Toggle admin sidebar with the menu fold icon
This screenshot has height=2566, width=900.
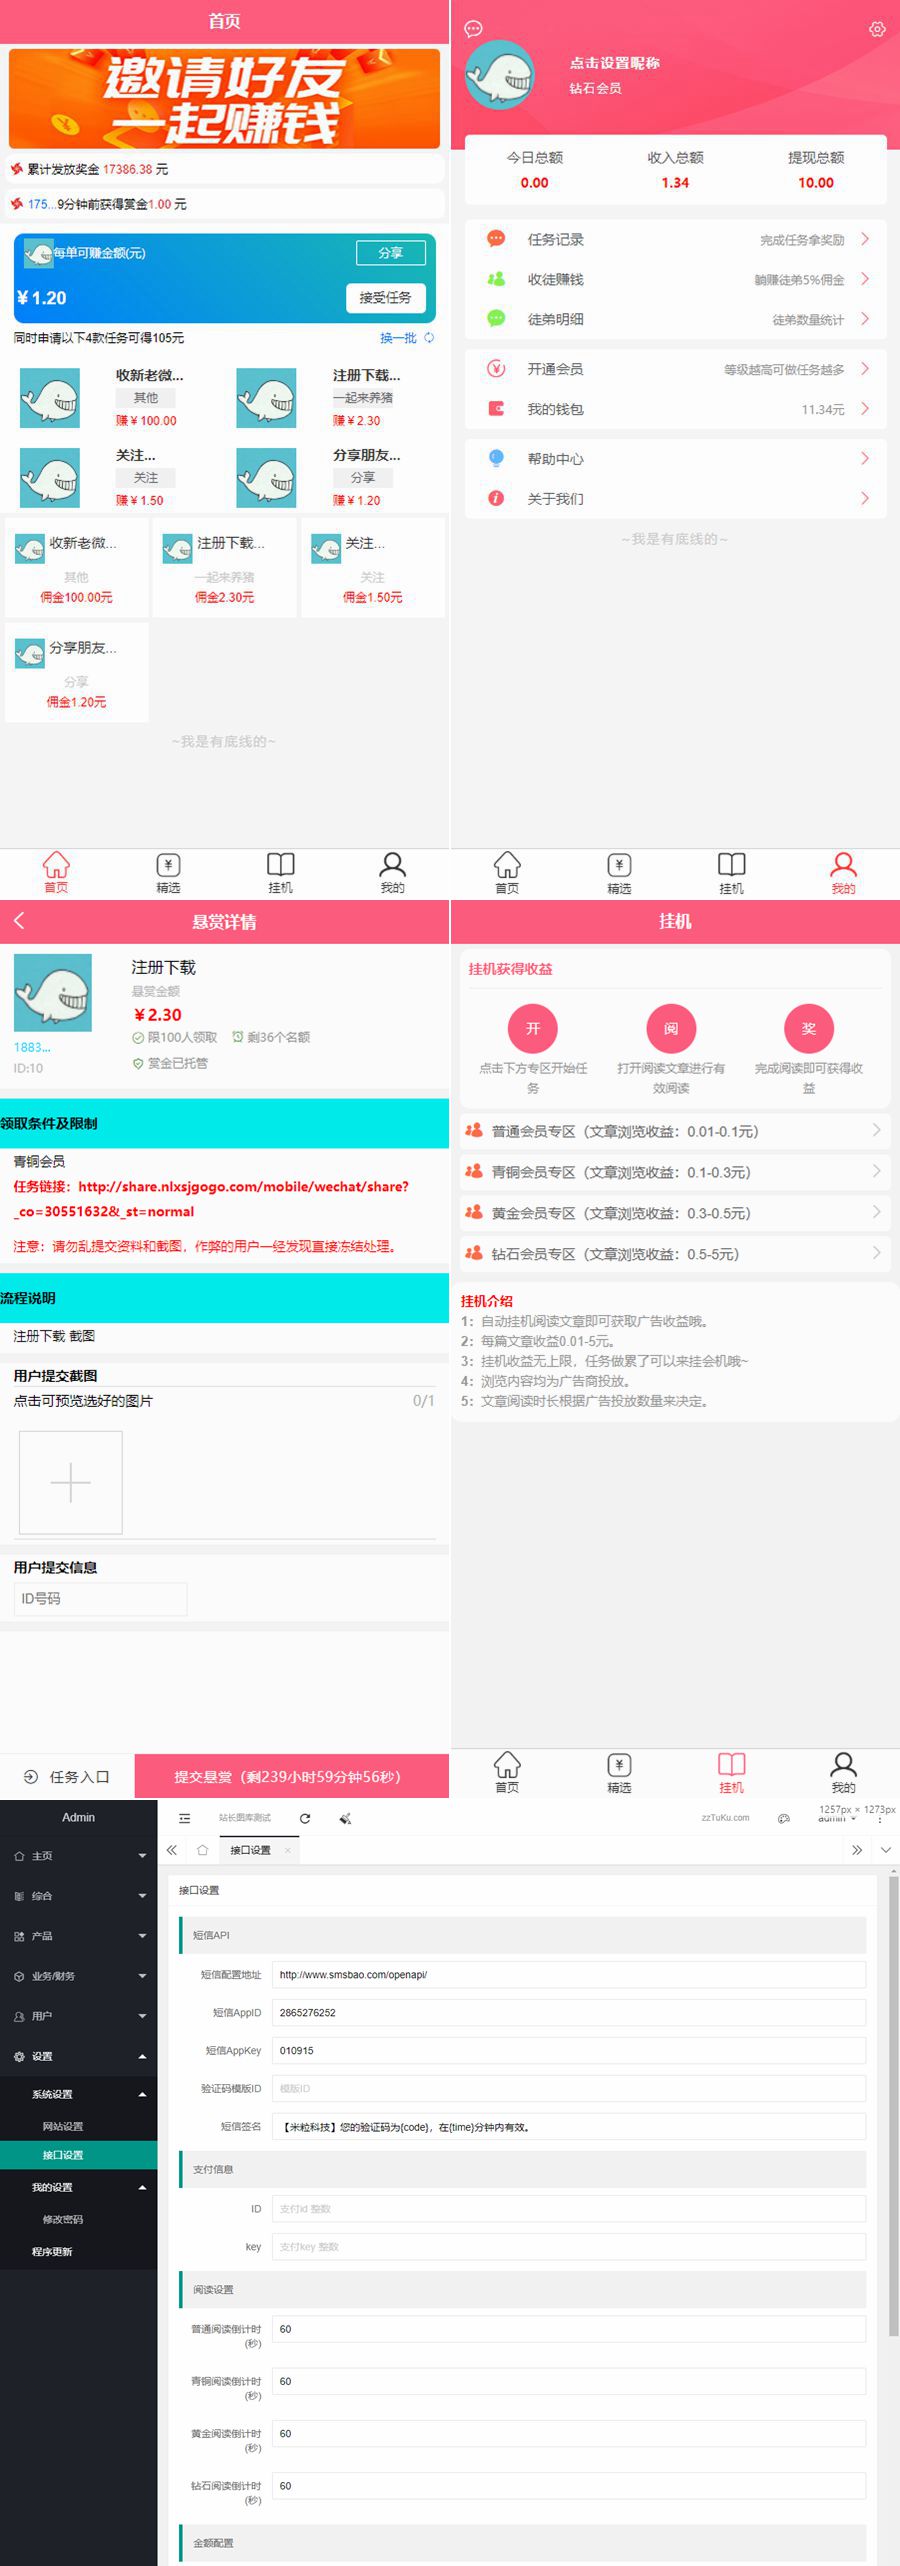pos(184,1818)
